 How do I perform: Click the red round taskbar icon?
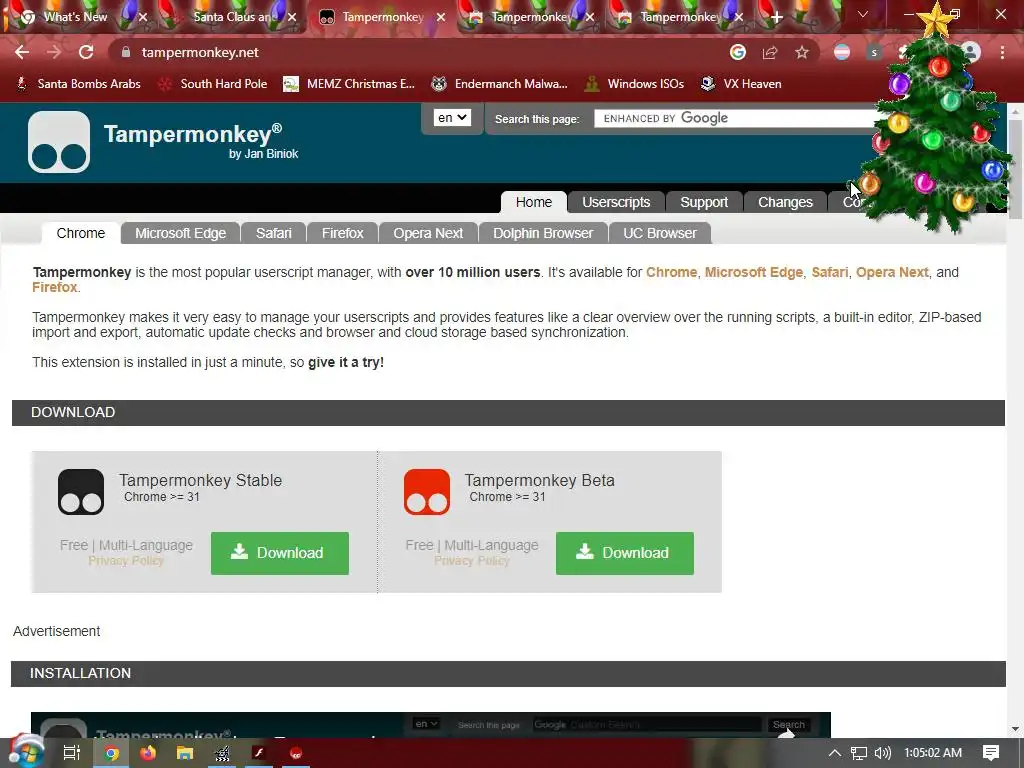tap(295, 753)
